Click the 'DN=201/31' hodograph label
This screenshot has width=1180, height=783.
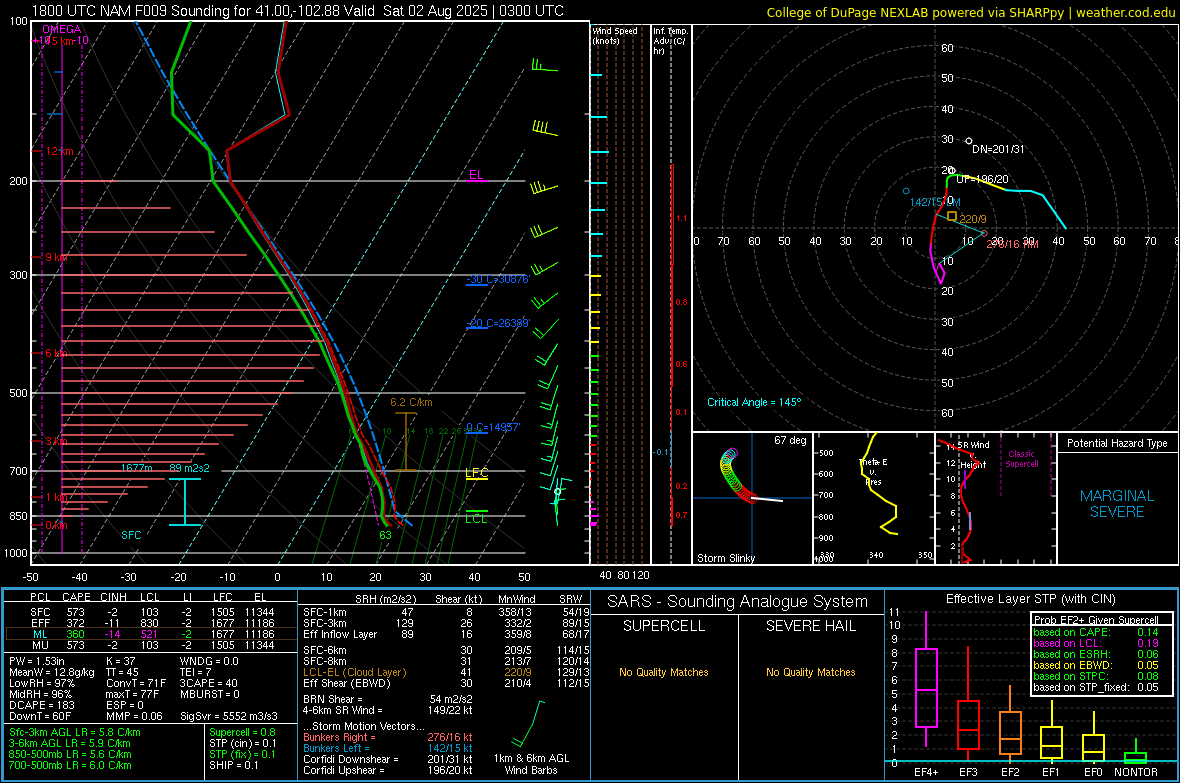pyautogui.click(x=998, y=149)
